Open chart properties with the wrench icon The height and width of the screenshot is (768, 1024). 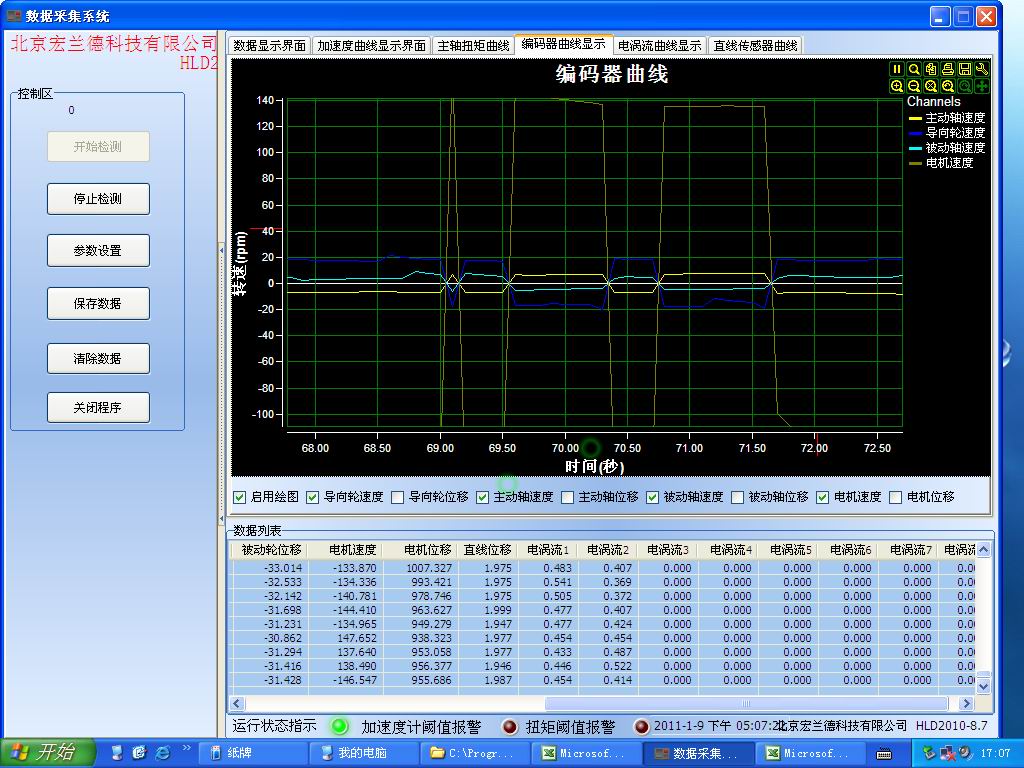(x=982, y=69)
